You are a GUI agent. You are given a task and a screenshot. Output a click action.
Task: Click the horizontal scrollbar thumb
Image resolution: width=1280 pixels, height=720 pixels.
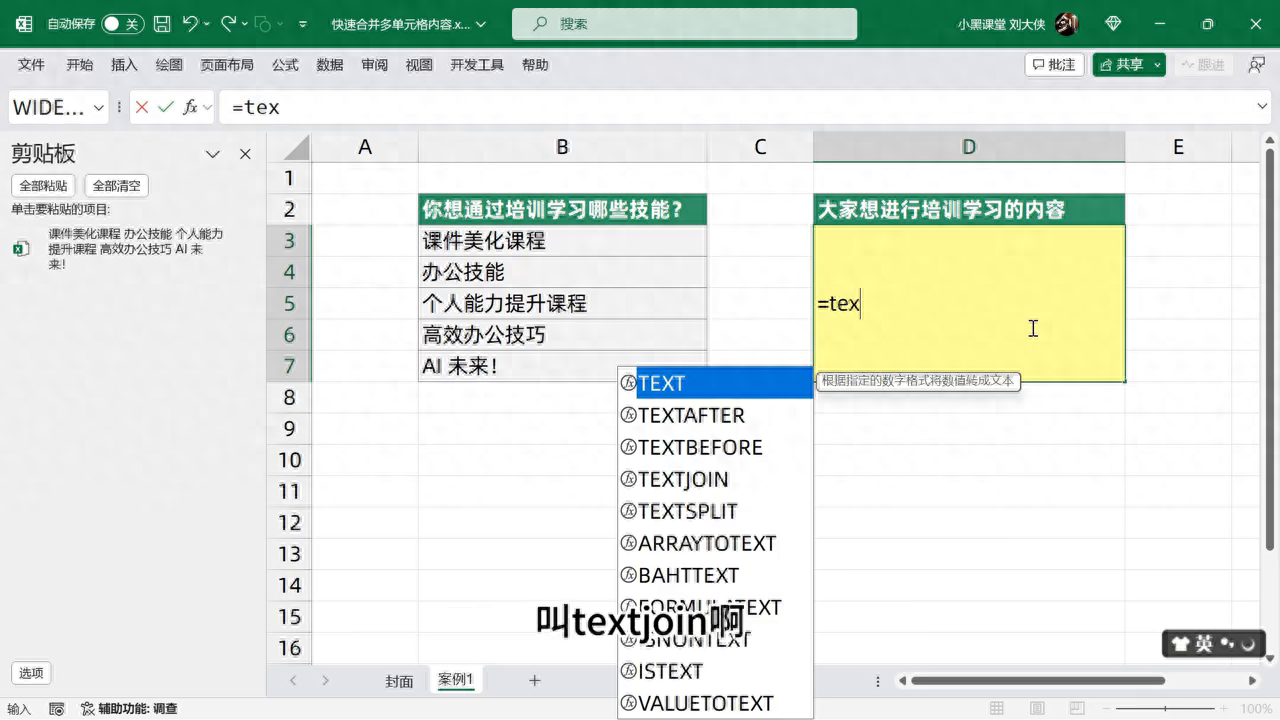(1038, 681)
